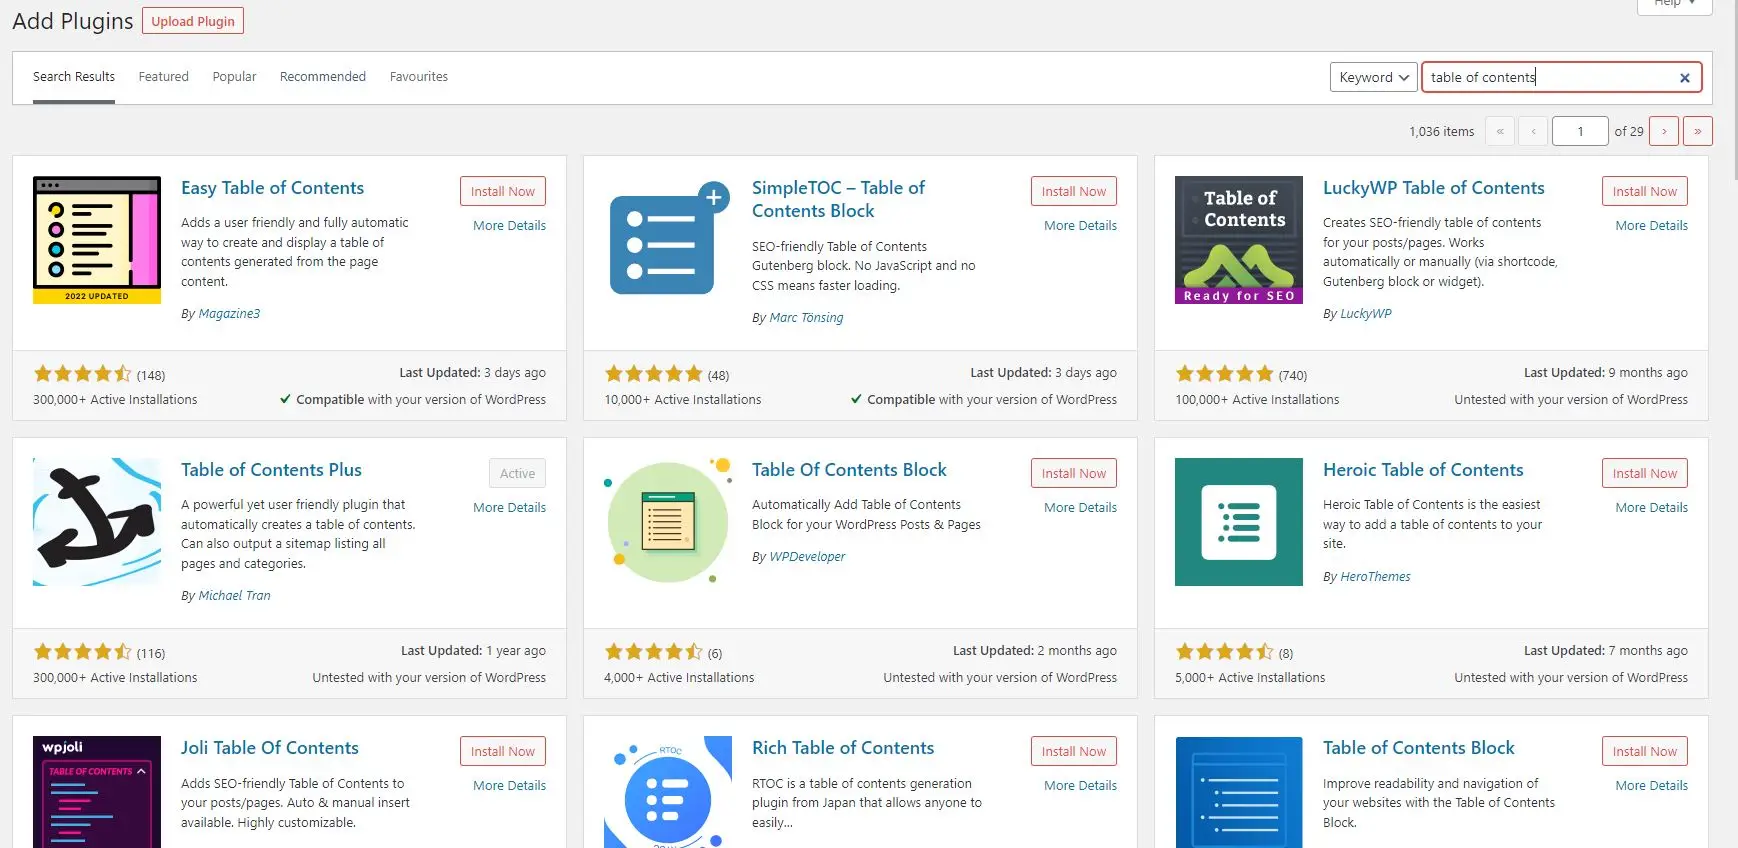Visit author HeroThemes link
This screenshot has width=1738, height=848.
point(1375,577)
